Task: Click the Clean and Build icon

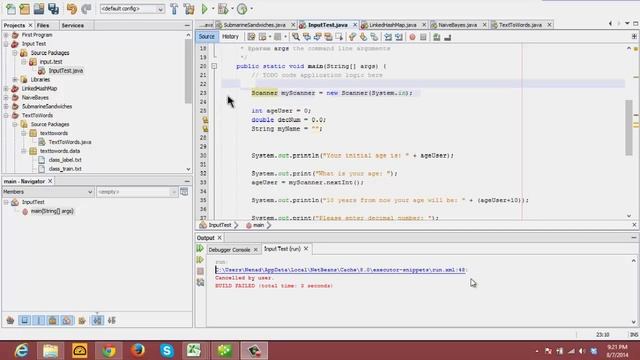Action: 189,9
